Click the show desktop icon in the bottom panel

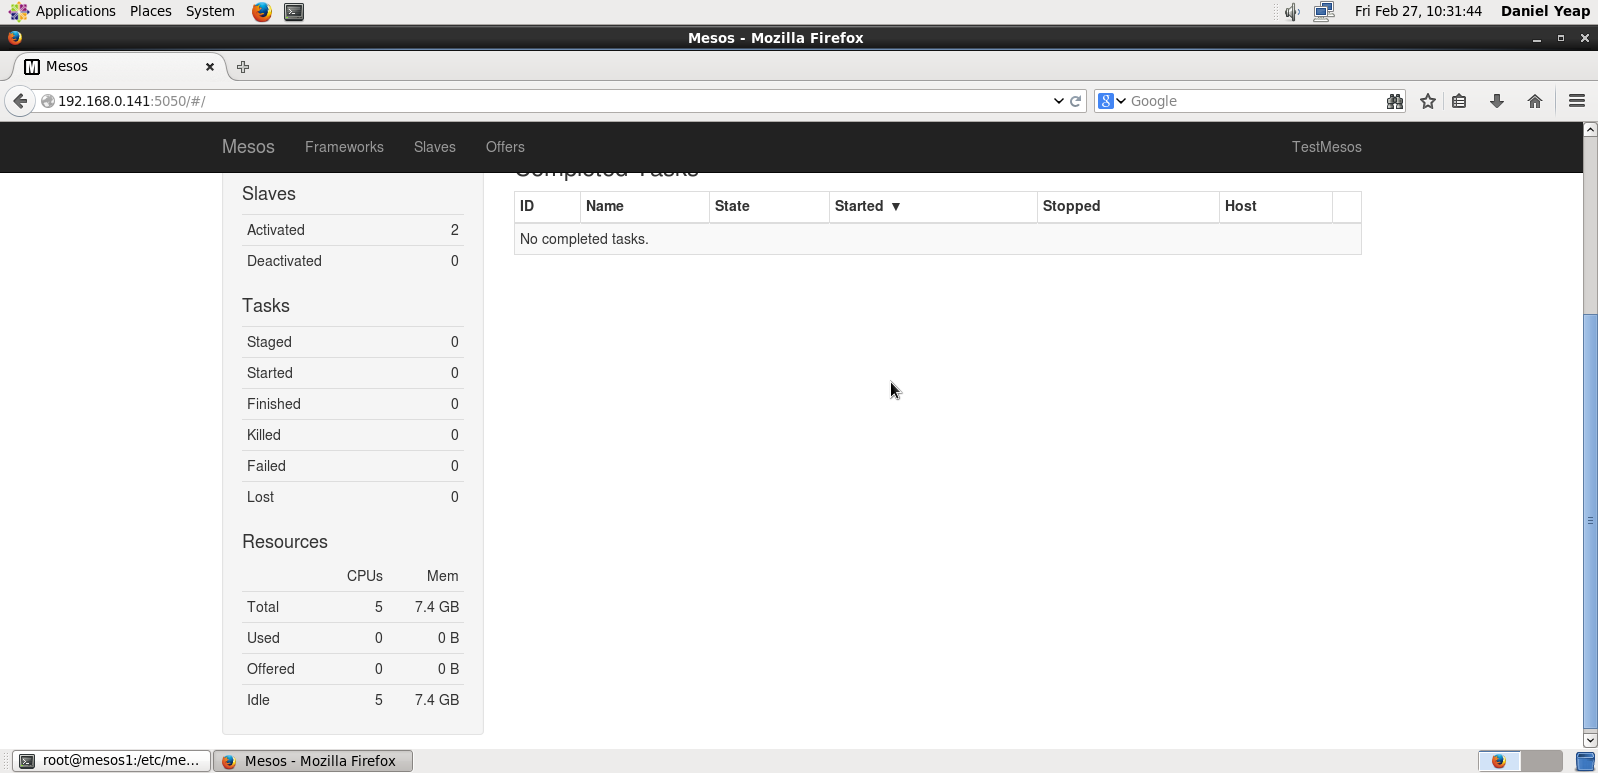1586,761
